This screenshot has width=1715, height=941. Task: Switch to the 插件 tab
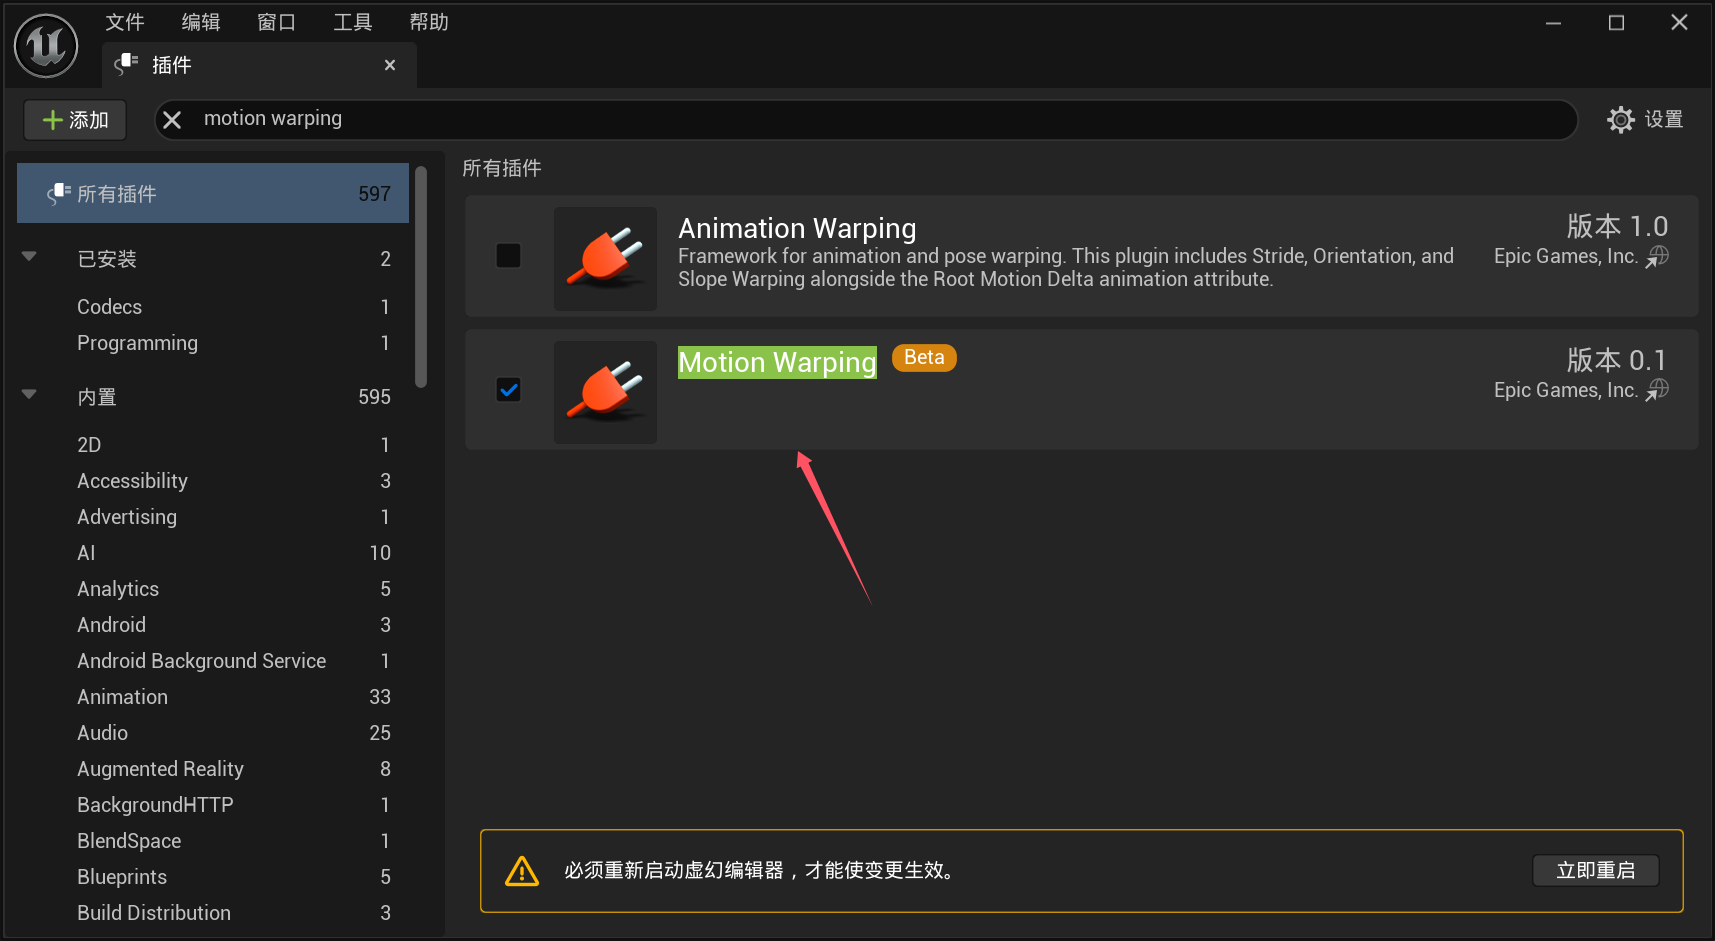(x=259, y=65)
